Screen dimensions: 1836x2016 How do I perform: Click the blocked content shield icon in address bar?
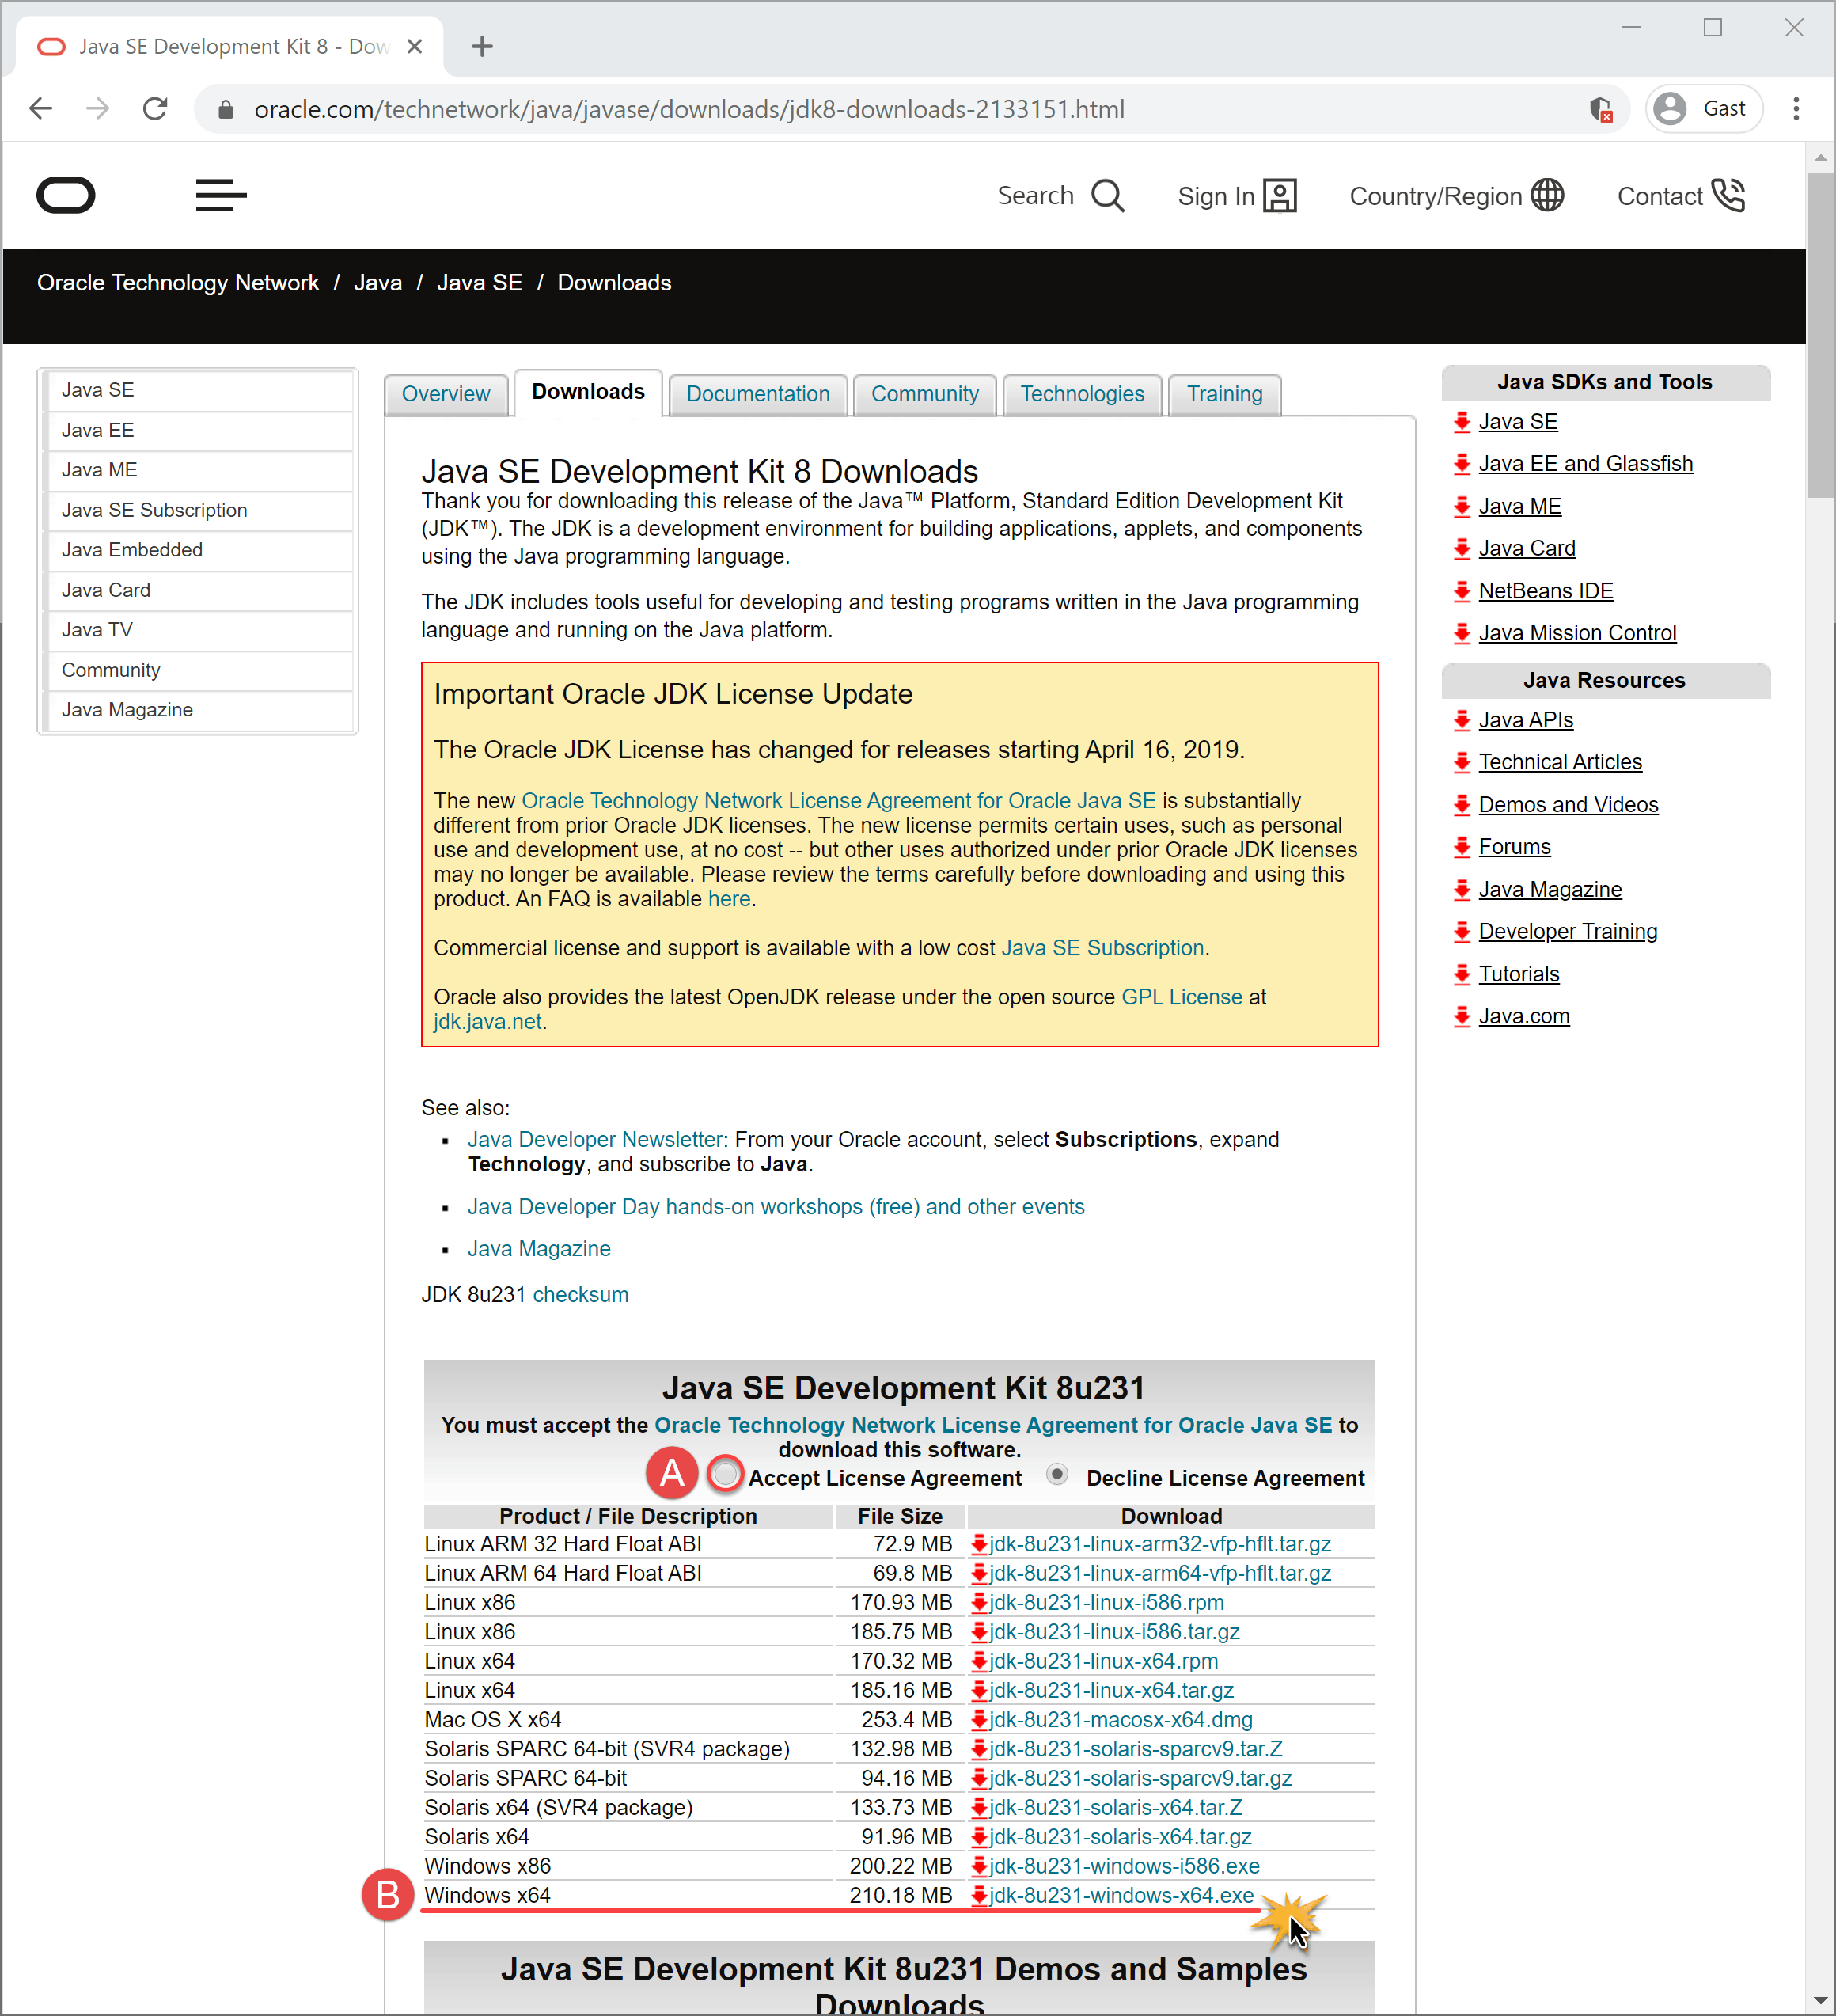1601,109
